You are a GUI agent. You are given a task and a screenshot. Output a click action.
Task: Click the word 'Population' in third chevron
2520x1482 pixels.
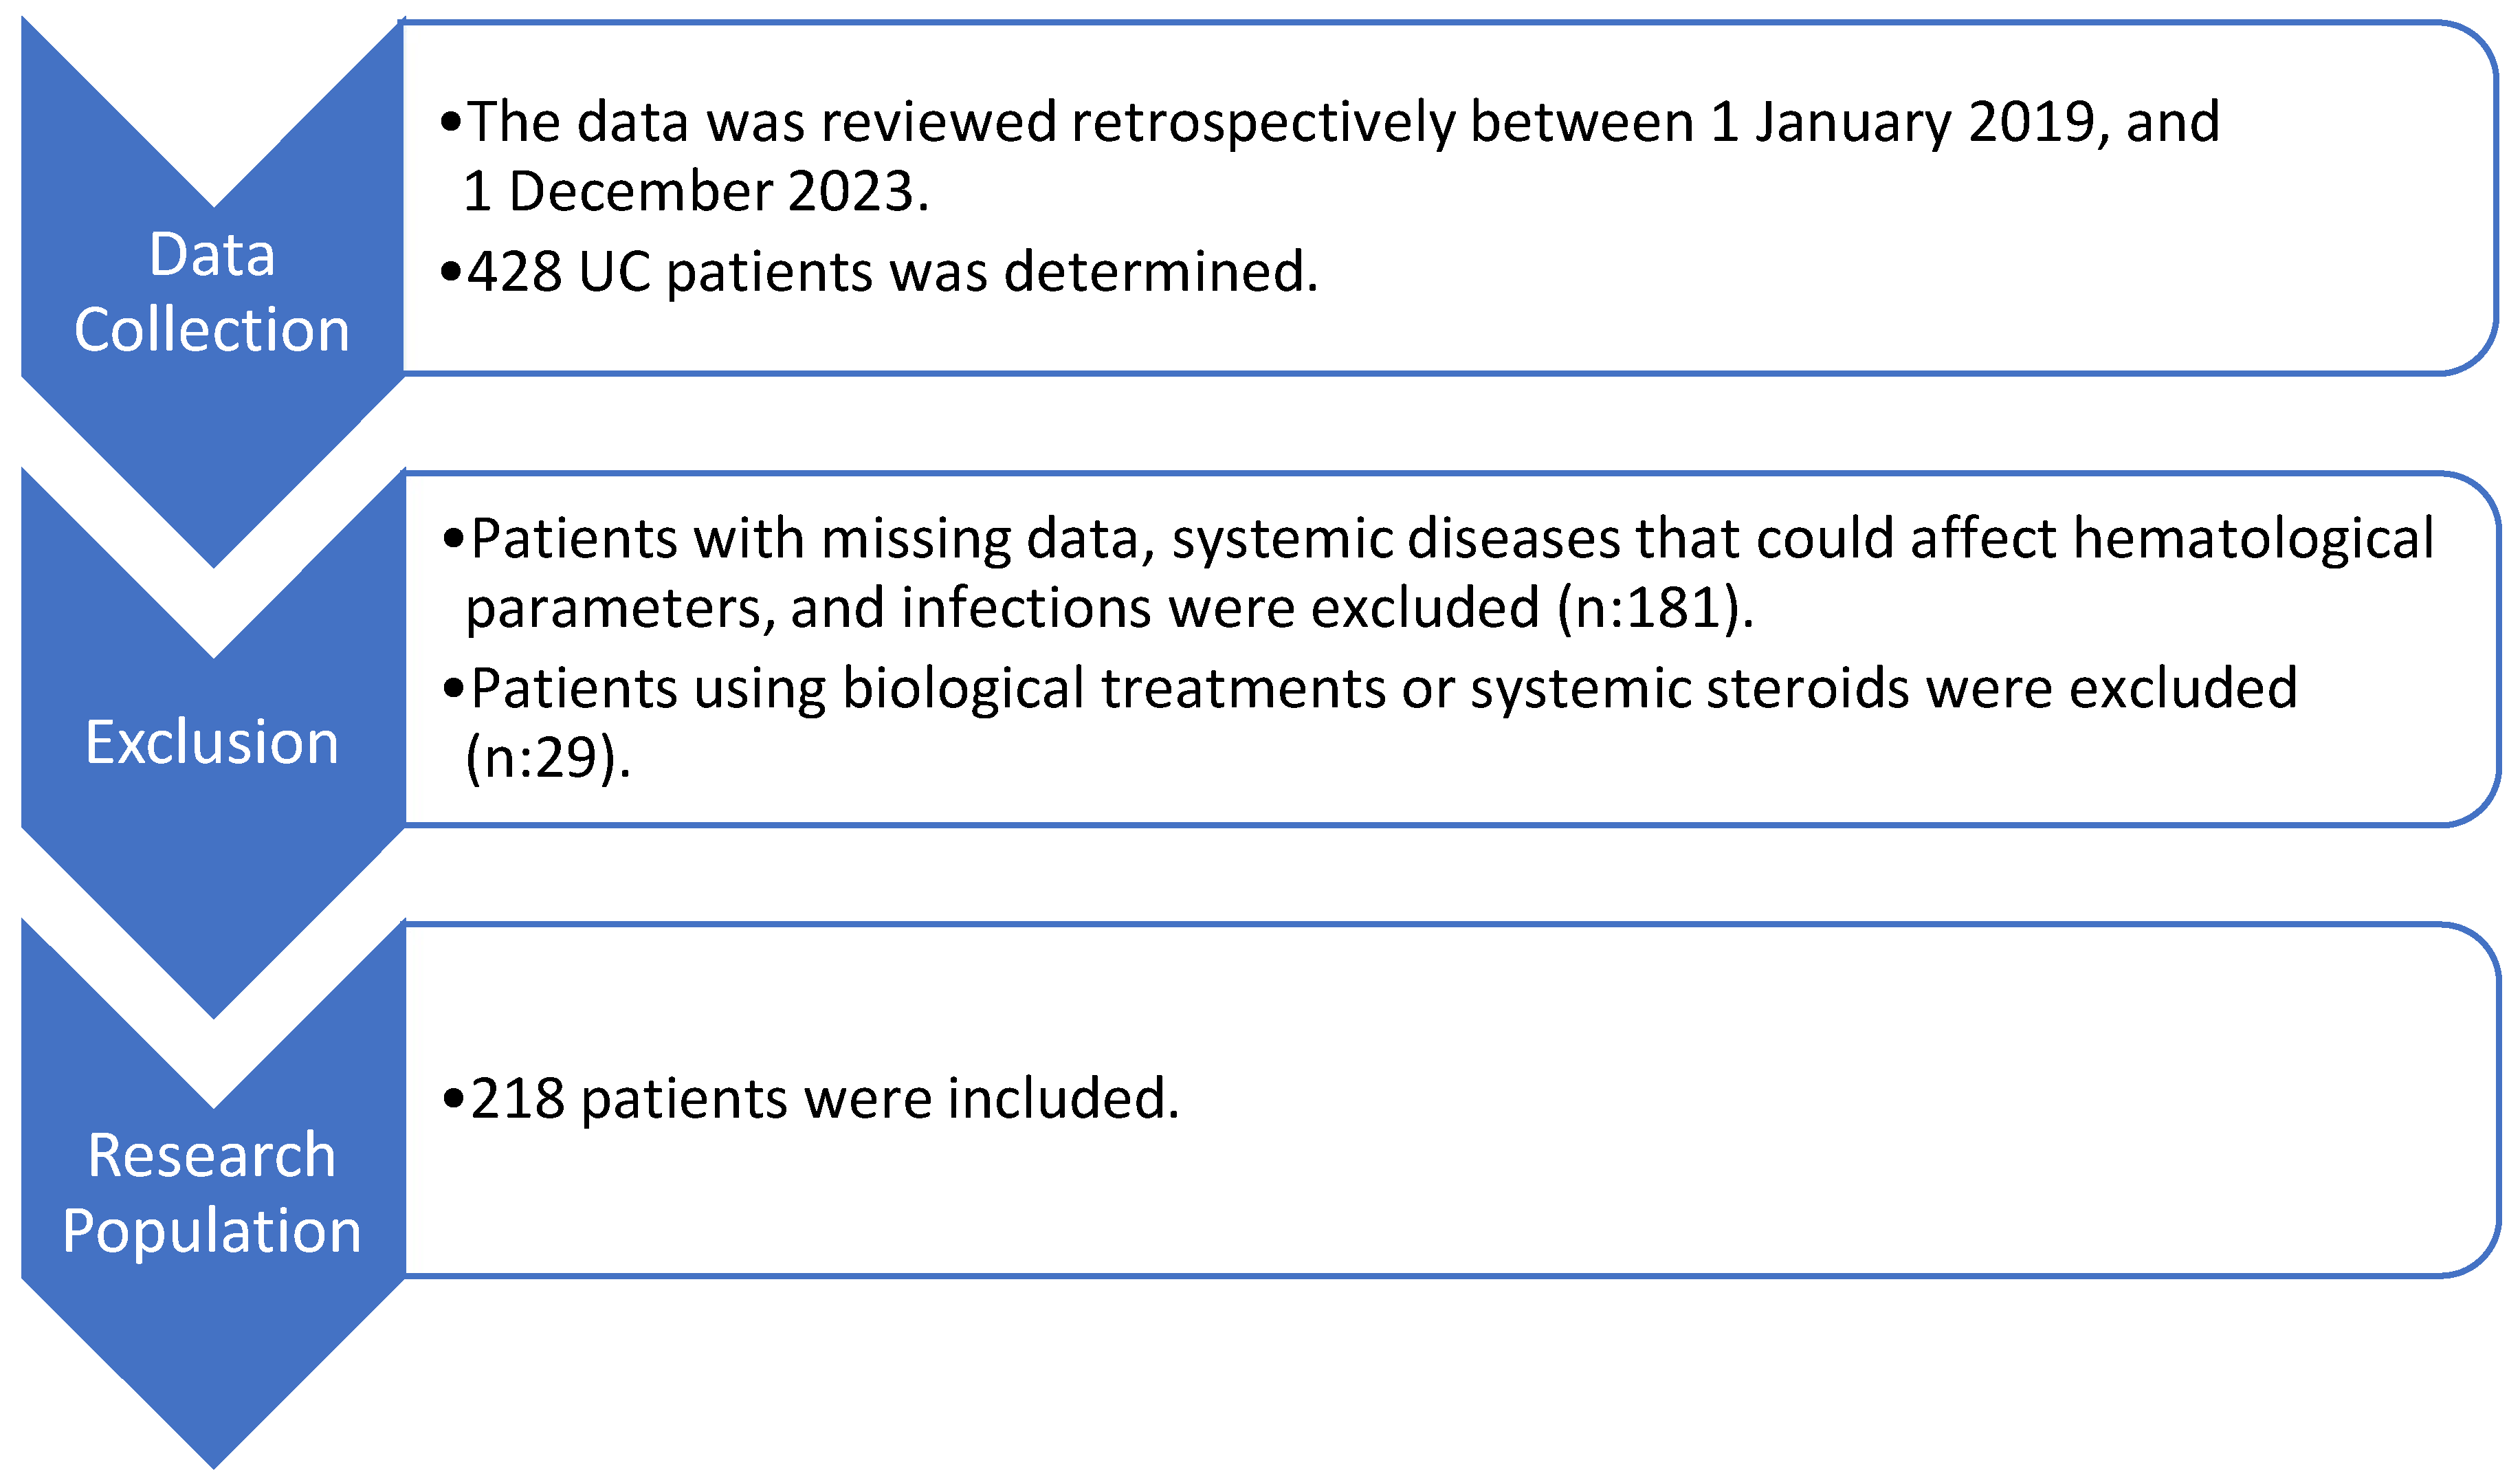click(x=212, y=1232)
